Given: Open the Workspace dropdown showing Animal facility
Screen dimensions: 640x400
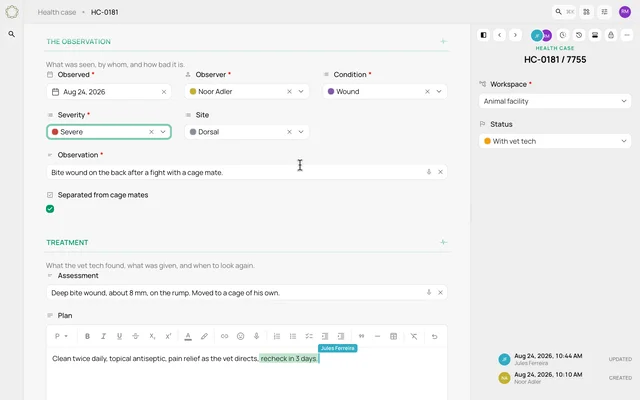Looking at the screenshot, I should [x=555, y=101].
